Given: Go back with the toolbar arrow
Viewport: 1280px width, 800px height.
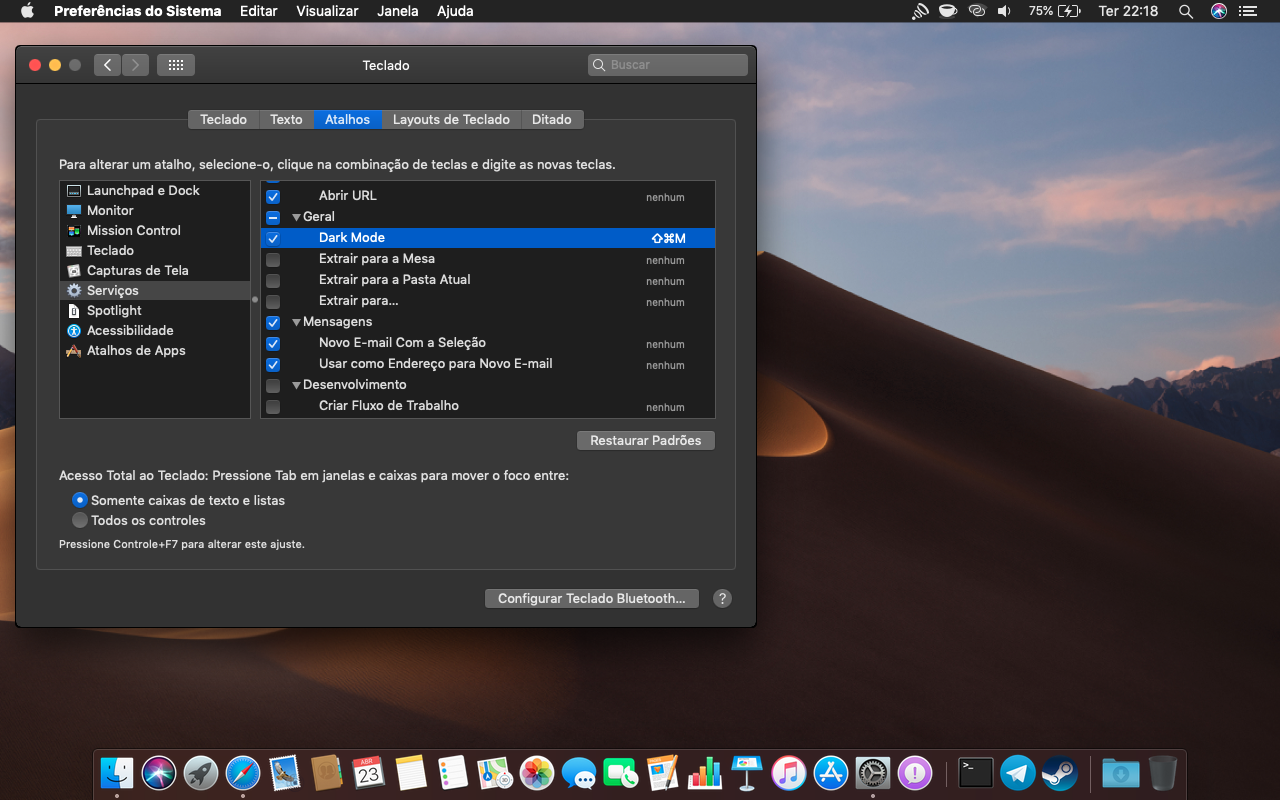Looking at the screenshot, I should pyautogui.click(x=108, y=65).
